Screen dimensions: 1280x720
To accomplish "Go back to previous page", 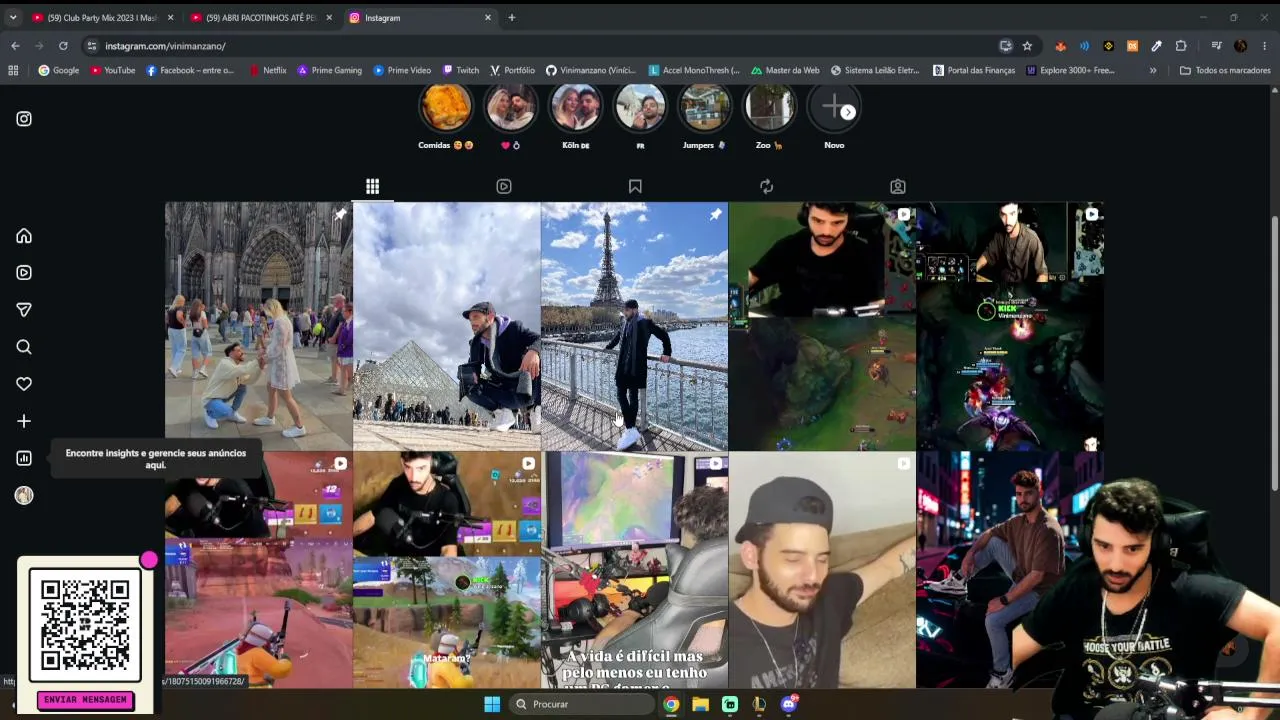I will pos(15,46).
